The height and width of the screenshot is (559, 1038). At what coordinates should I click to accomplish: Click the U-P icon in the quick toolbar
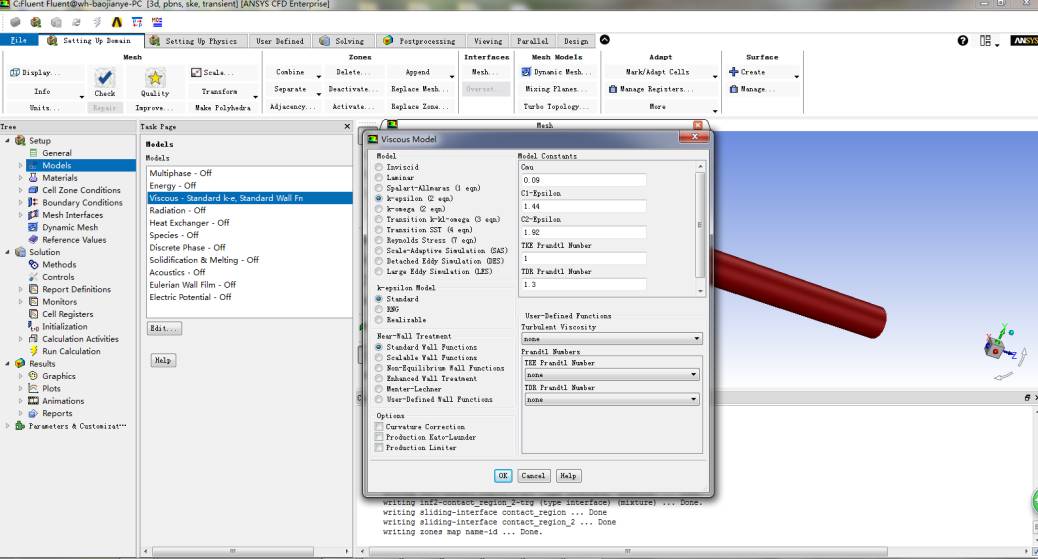click(x=137, y=22)
